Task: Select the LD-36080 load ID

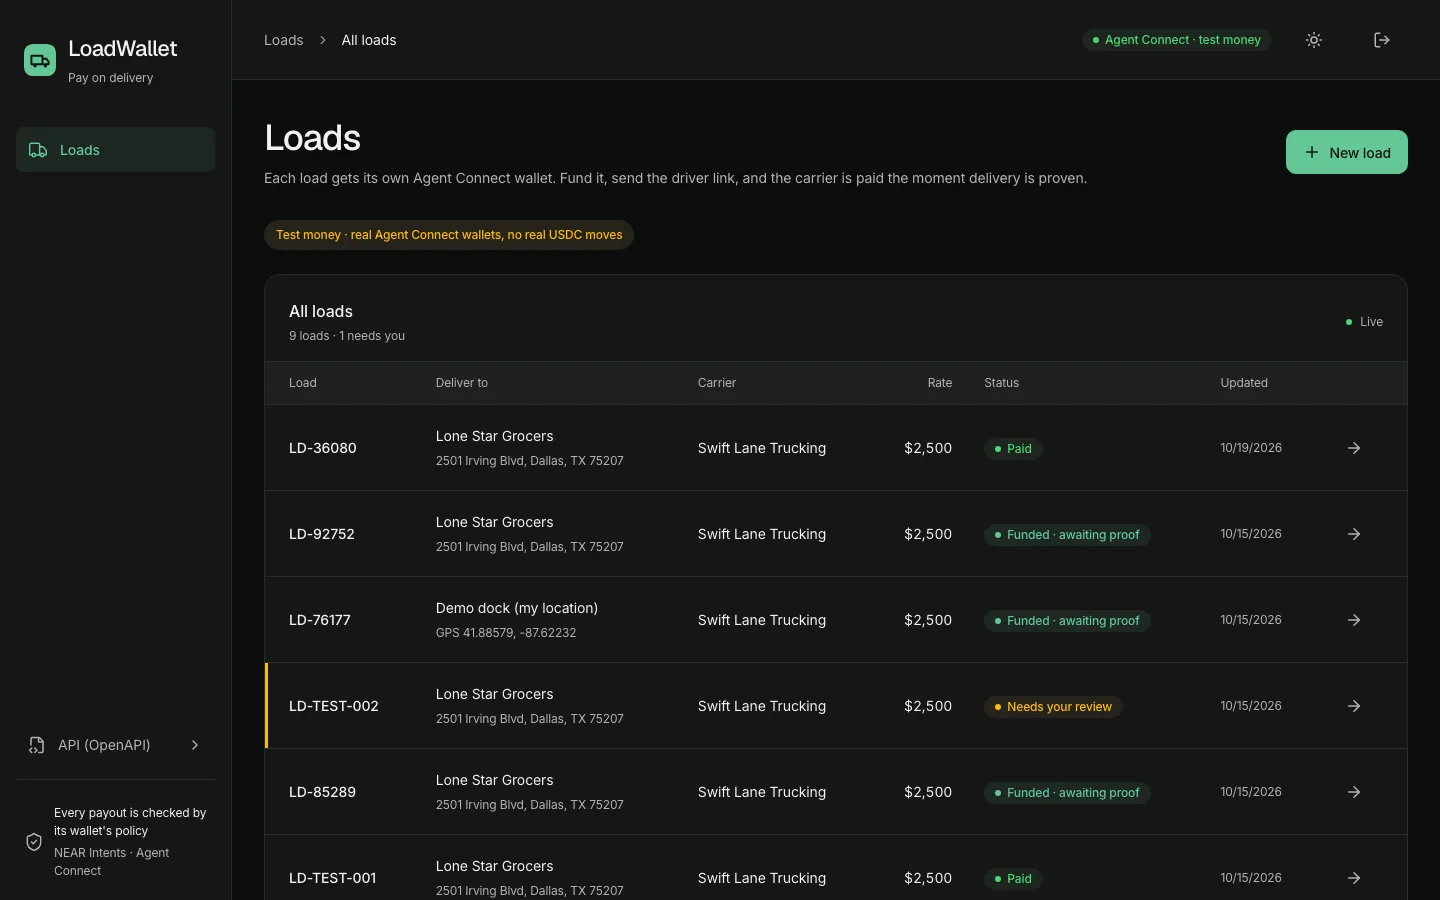Action: coord(322,448)
